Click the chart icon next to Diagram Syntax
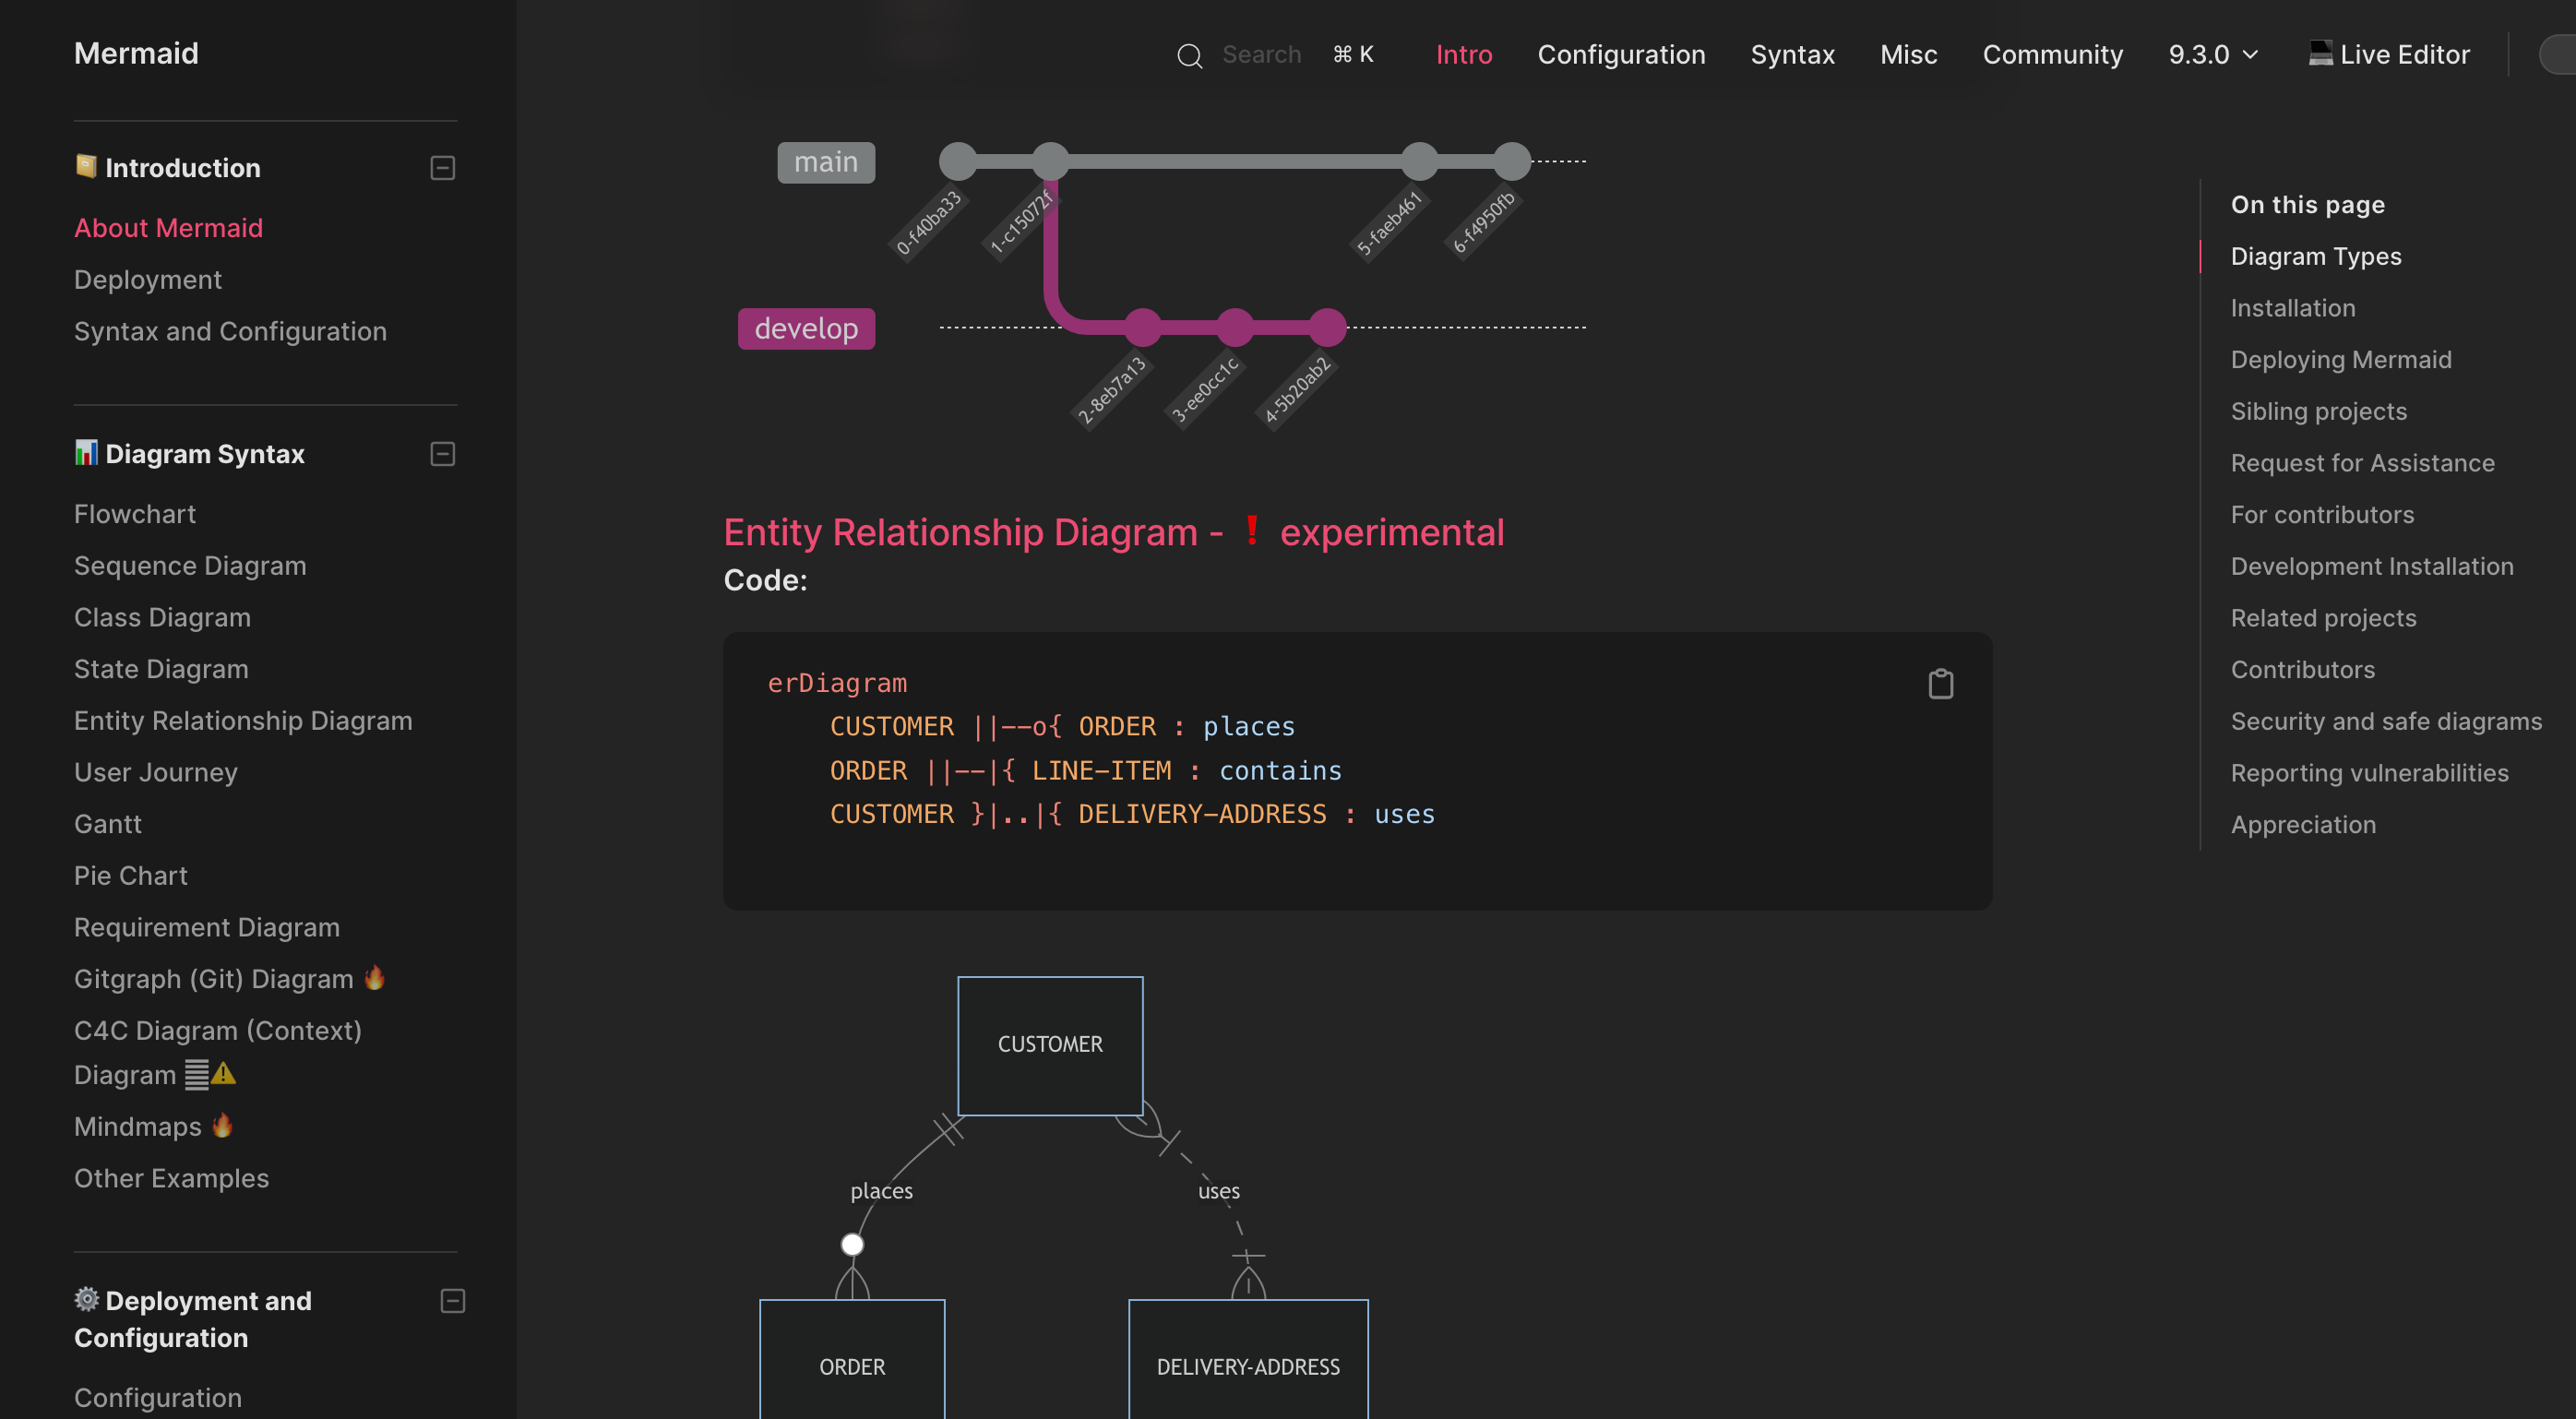The height and width of the screenshot is (1419, 2576). (x=86, y=453)
